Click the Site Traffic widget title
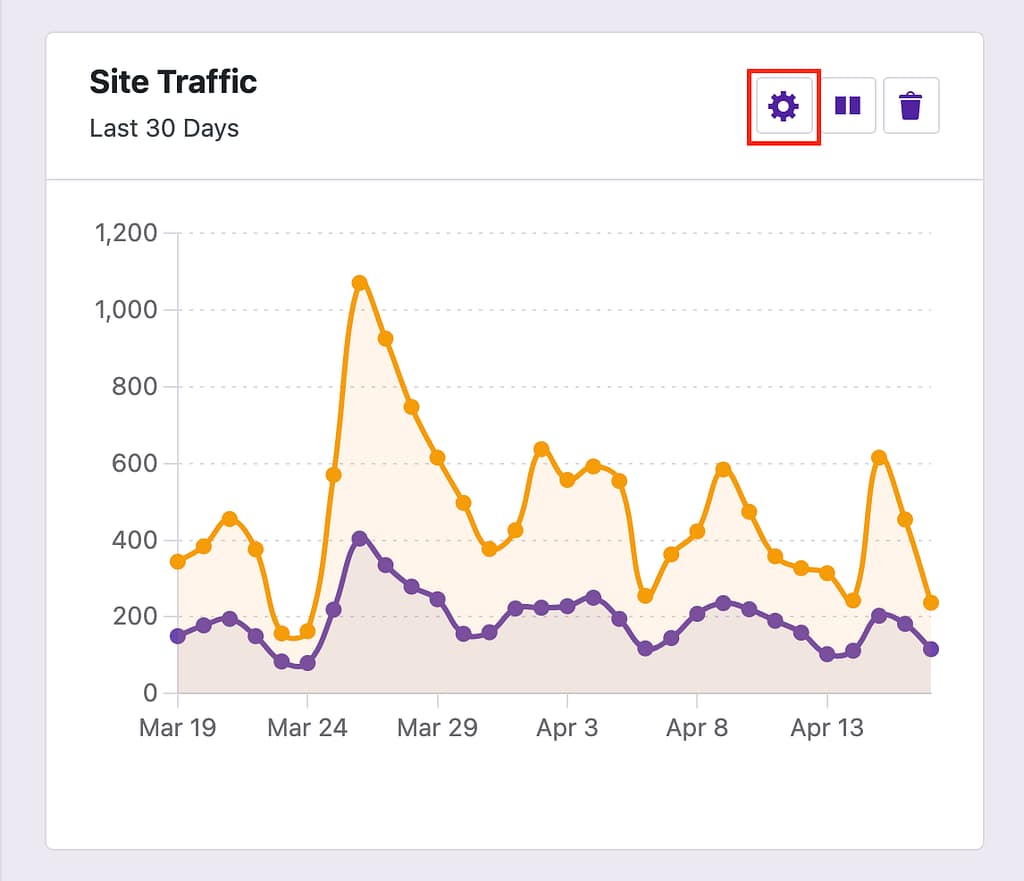This screenshot has width=1024, height=881. point(173,82)
